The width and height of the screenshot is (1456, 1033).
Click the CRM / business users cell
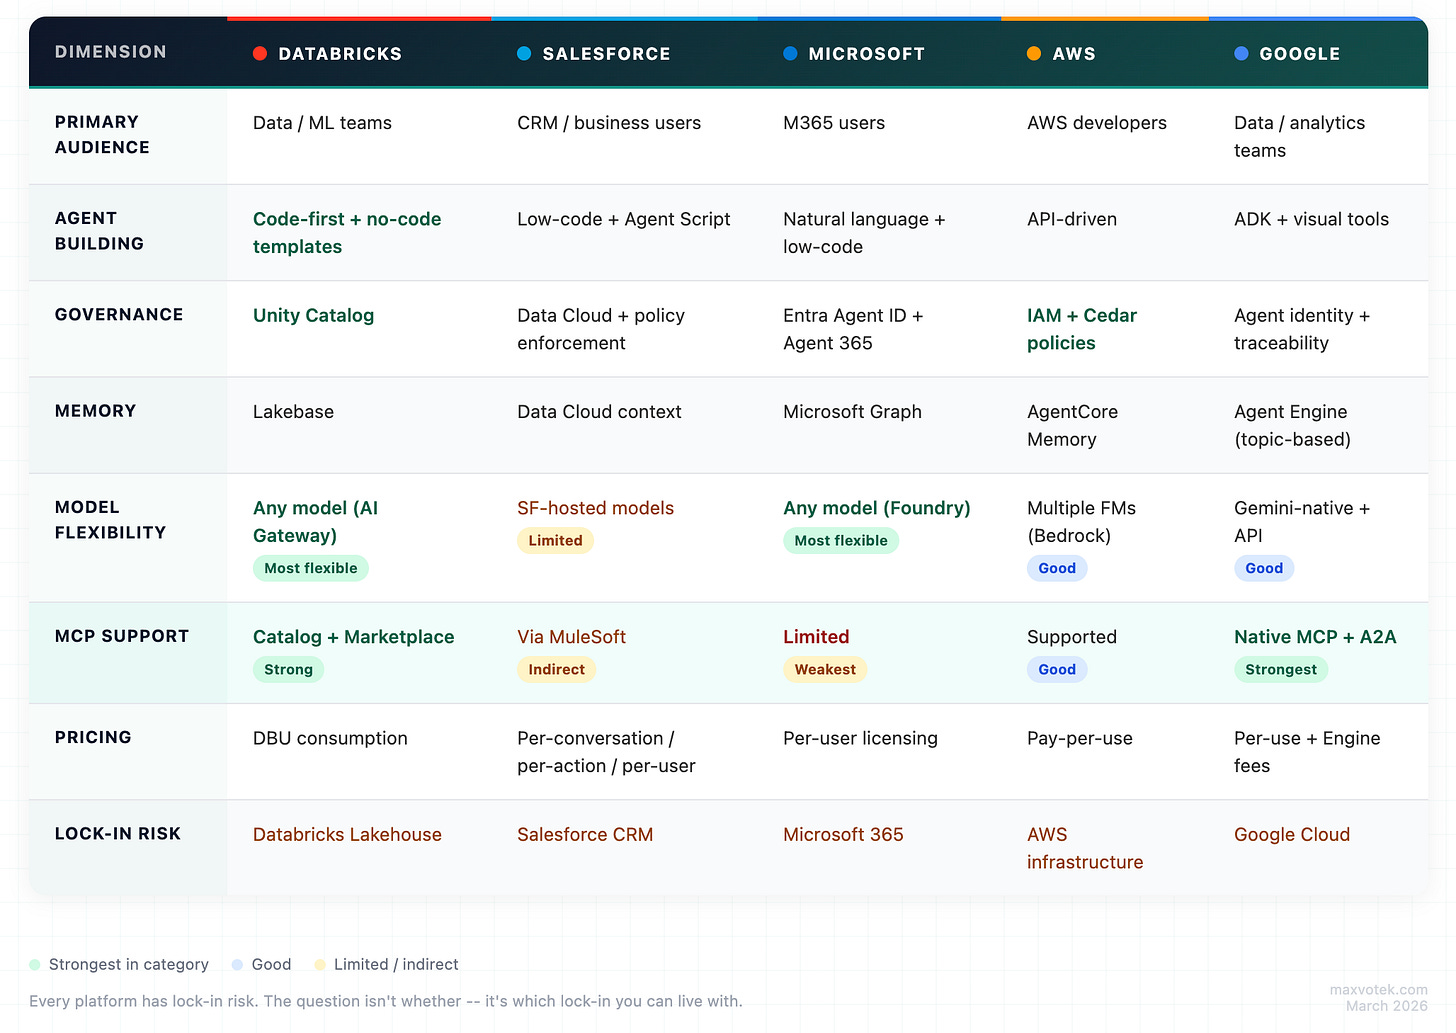pos(609,123)
